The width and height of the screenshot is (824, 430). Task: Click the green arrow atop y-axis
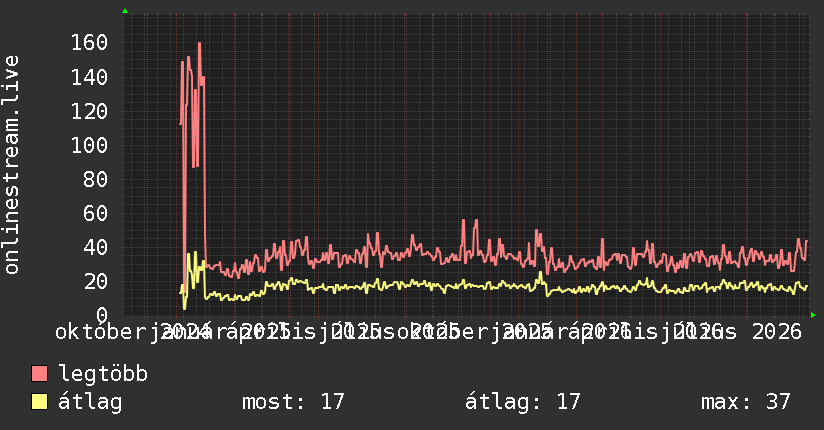click(x=125, y=11)
